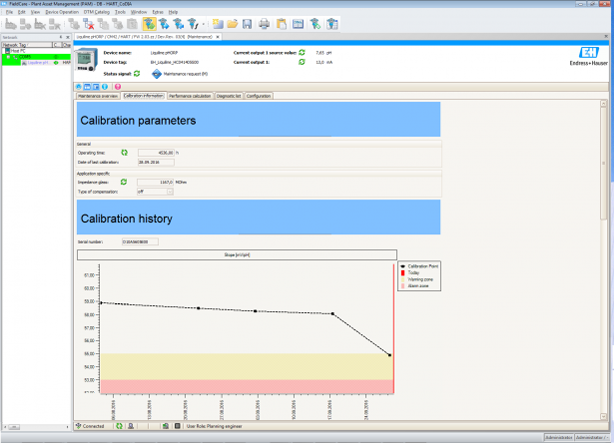Select the Liquiline pH device tree item
The height and width of the screenshot is (443, 614).
38,63
